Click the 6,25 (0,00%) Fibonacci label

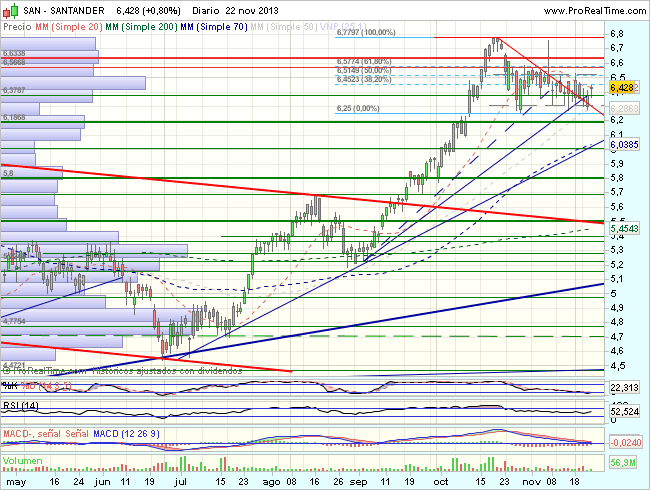[358, 108]
